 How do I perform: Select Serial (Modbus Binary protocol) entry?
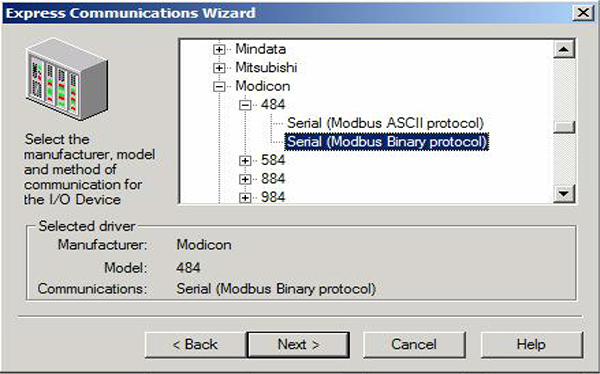(386, 142)
